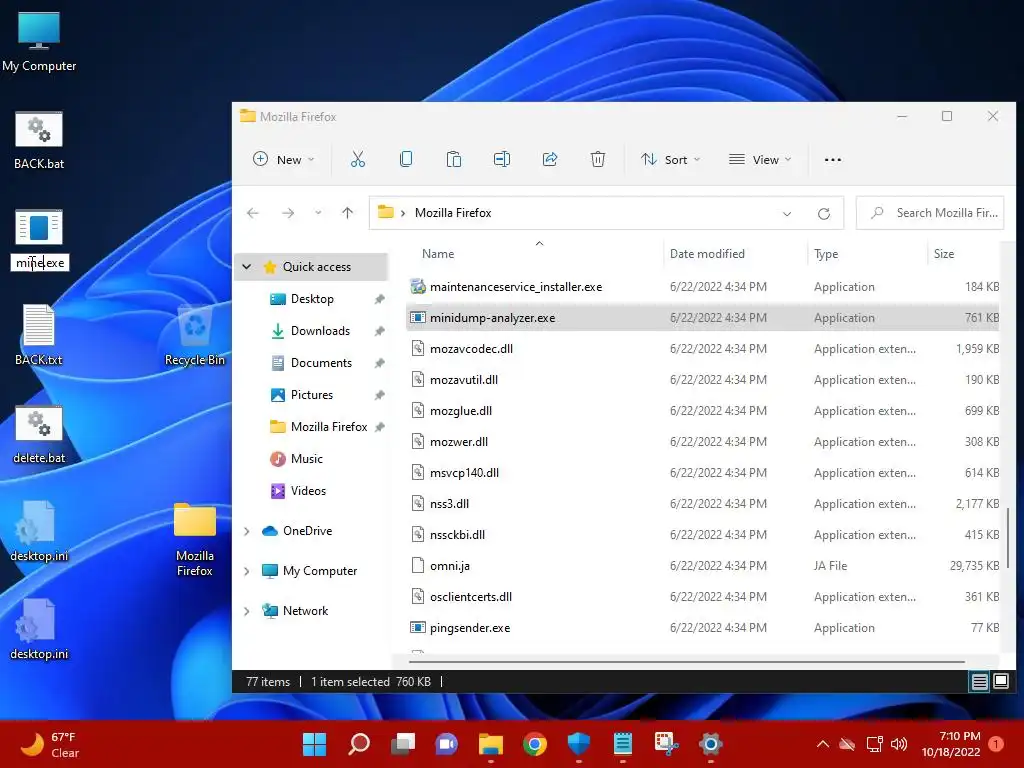The image size is (1024, 768).
Task: Click the Cut scissors icon
Action: [357, 159]
